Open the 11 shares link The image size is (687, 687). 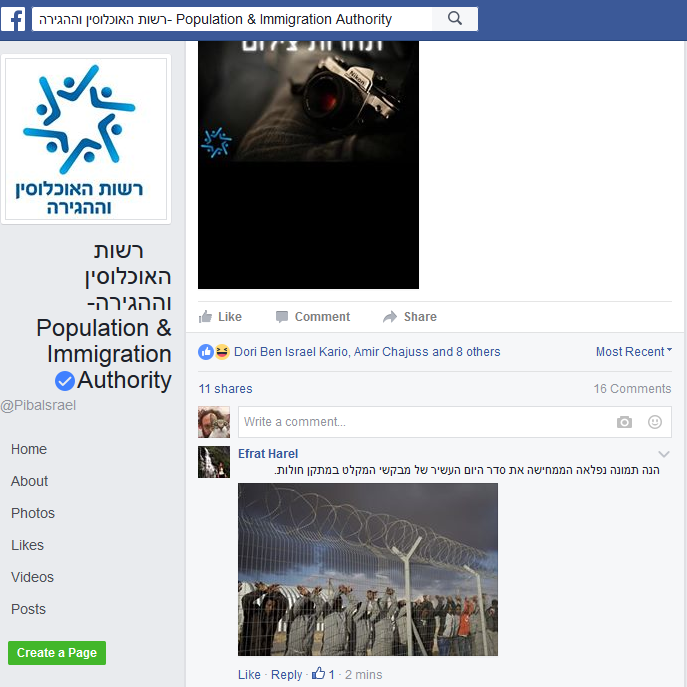click(225, 389)
